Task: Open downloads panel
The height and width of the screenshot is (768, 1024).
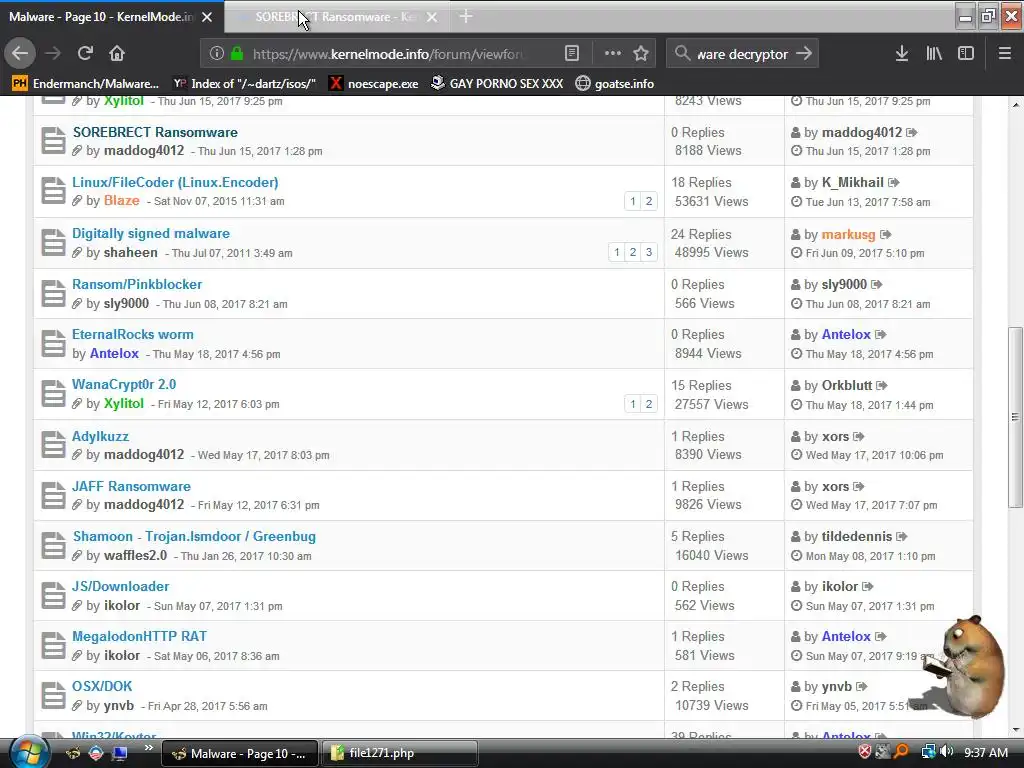Action: (902, 54)
